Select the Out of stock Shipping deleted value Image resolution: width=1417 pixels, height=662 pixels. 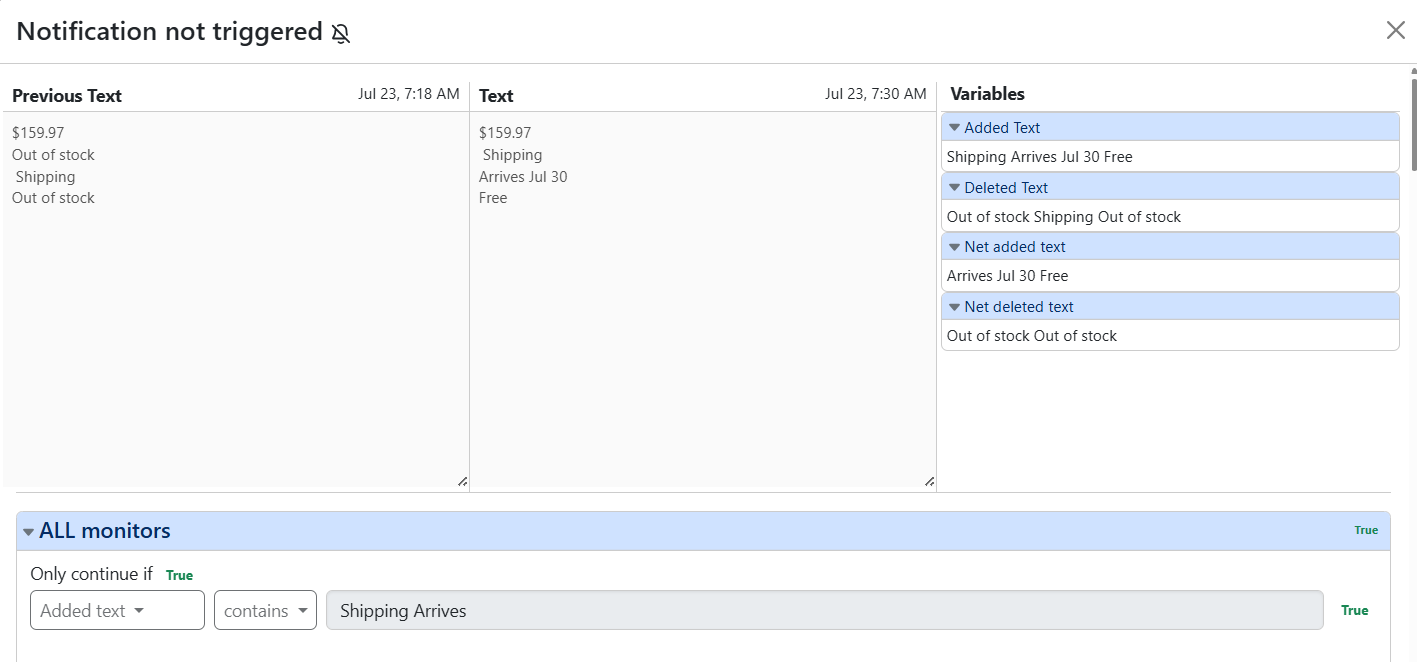[1064, 217]
